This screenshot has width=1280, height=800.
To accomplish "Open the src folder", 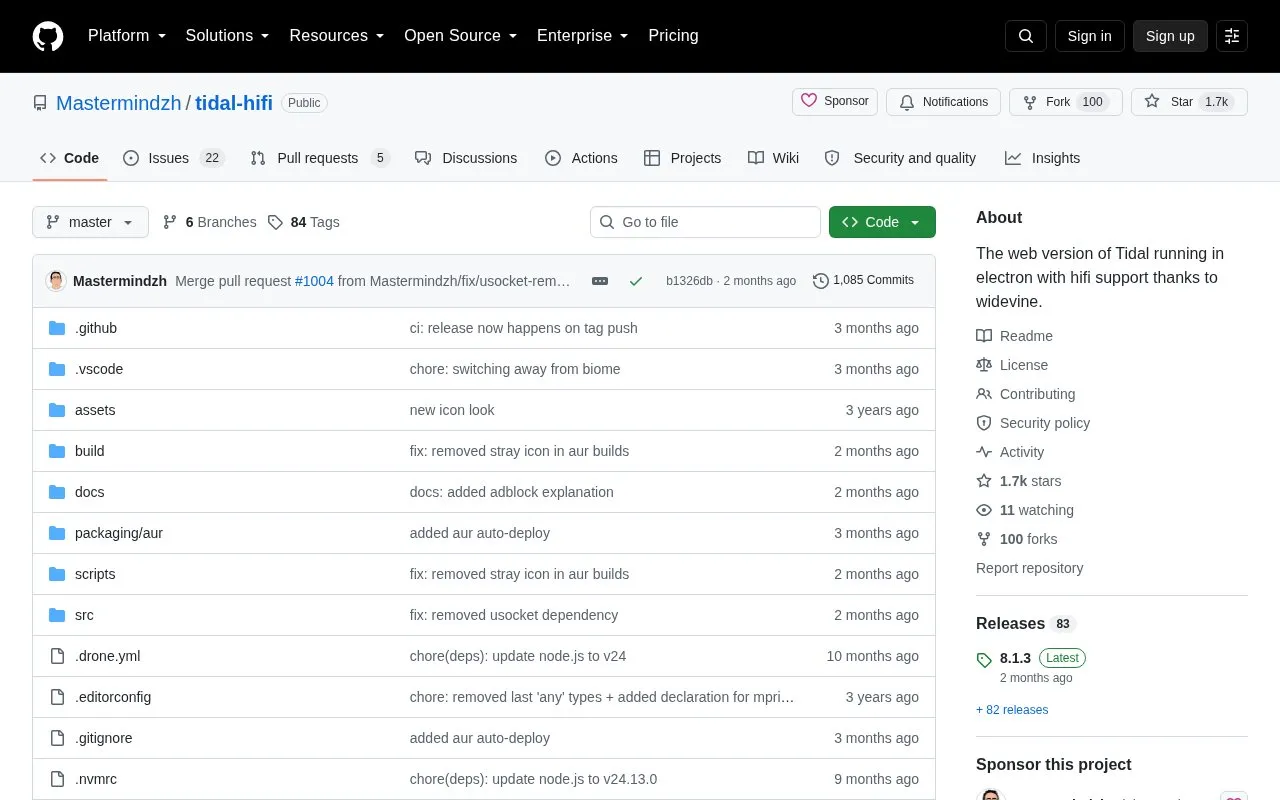I will click(84, 615).
